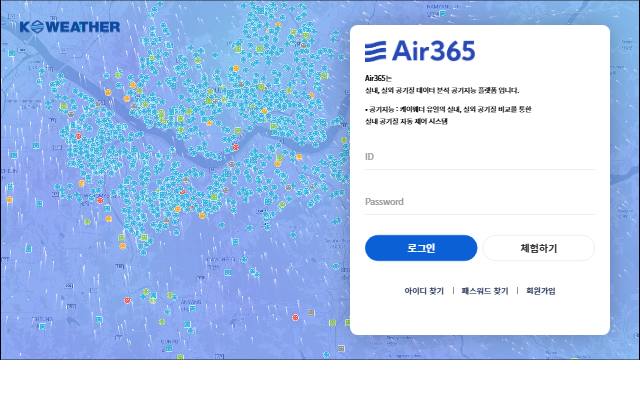Open the 아이디 찾기 link

point(424,291)
